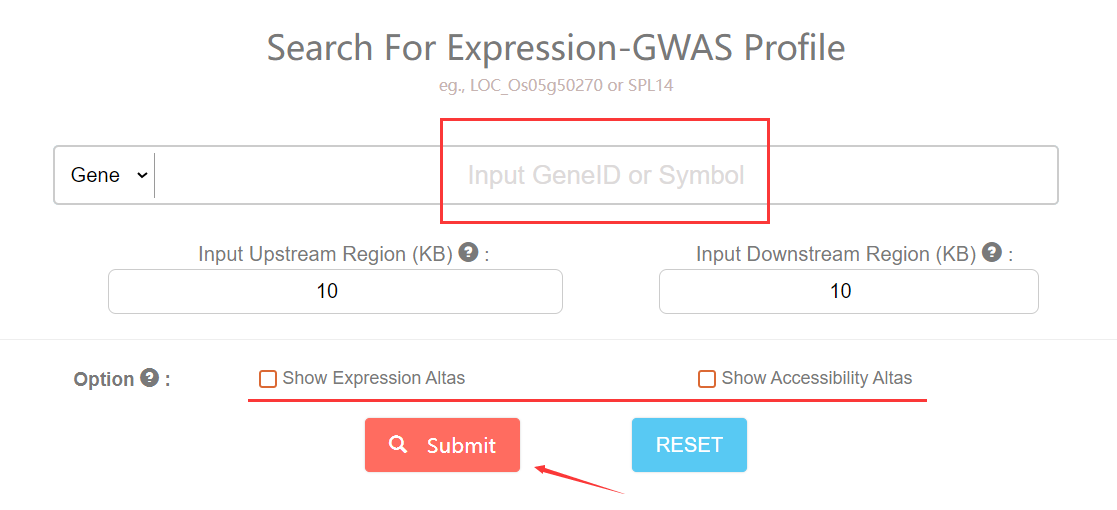1117x510 pixels.
Task: Click the help icon beside Input Downstream Region
Action: coord(992,252)
